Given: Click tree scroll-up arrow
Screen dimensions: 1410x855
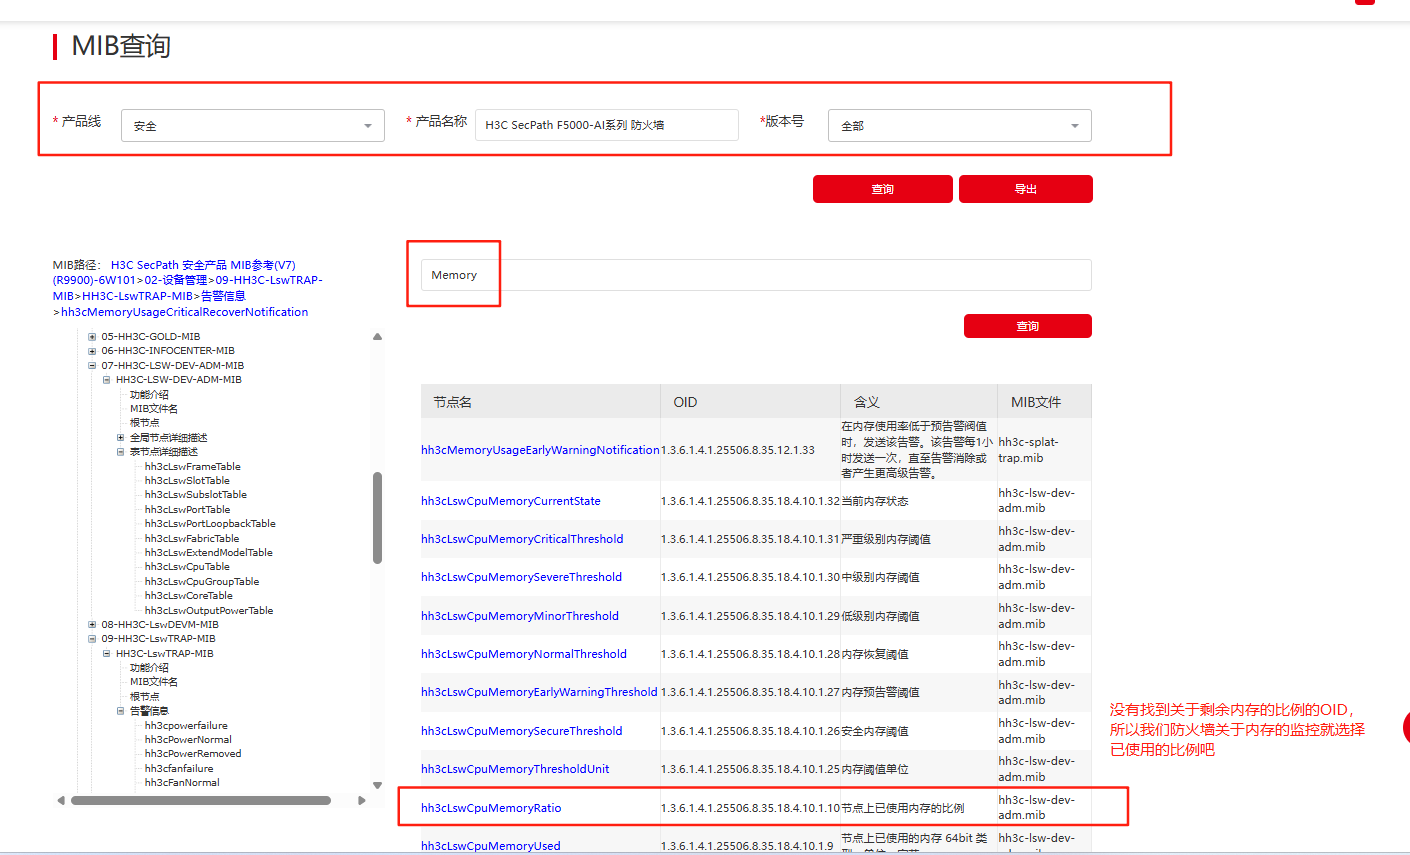Looking at the screenshot, I should (377, 337).
